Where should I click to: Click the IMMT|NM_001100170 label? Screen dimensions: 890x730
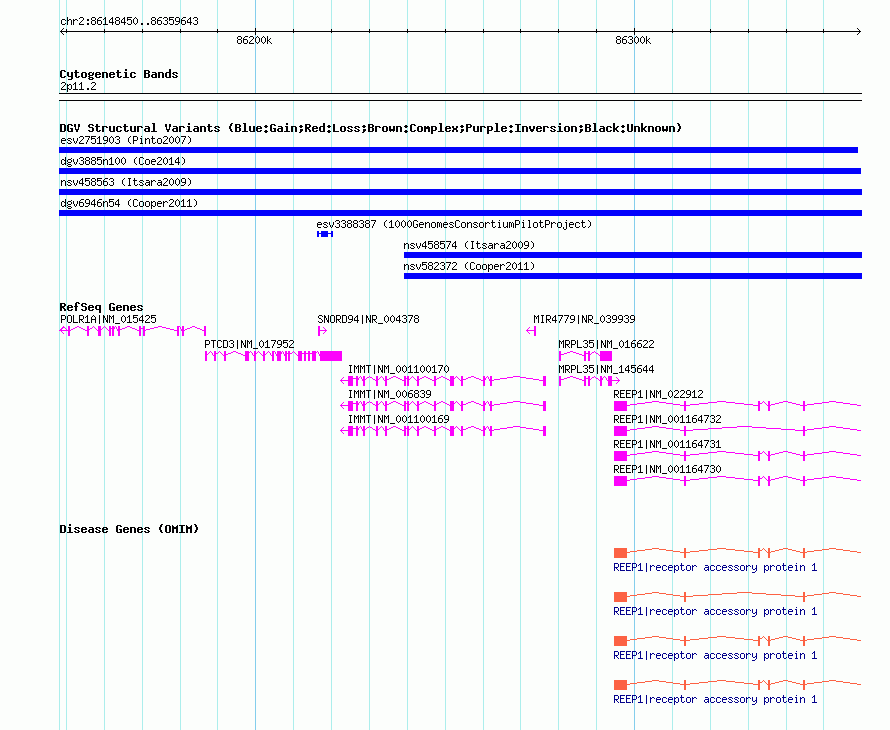398,370
